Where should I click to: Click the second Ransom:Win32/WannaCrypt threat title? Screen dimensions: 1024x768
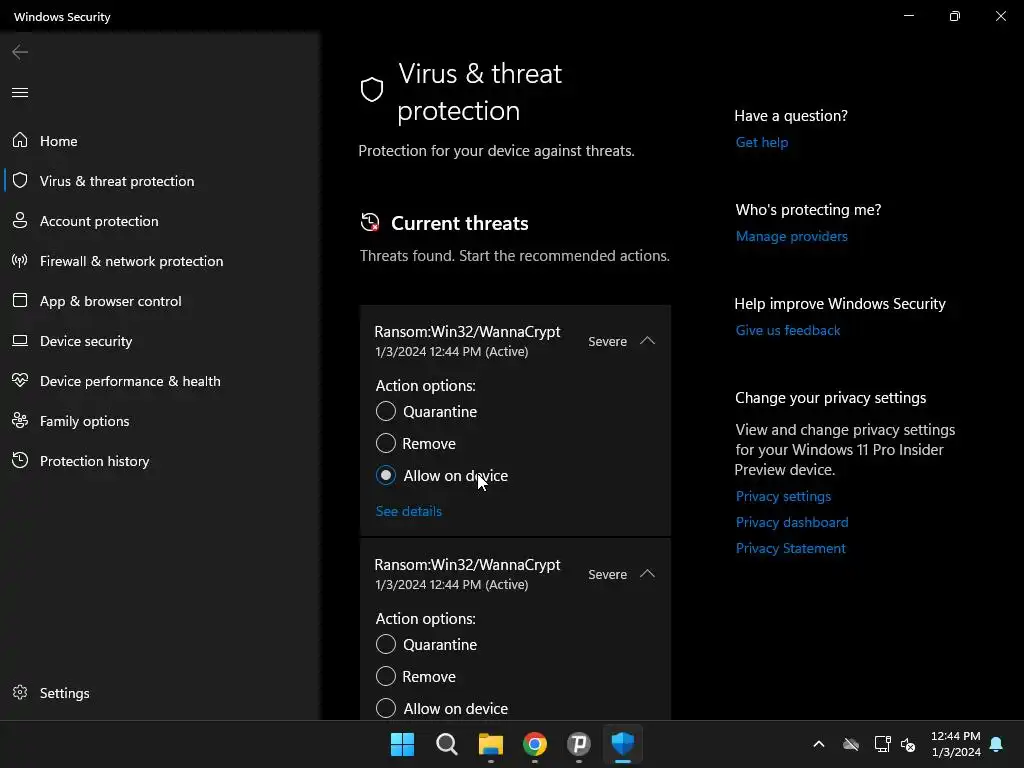[467, 565]
